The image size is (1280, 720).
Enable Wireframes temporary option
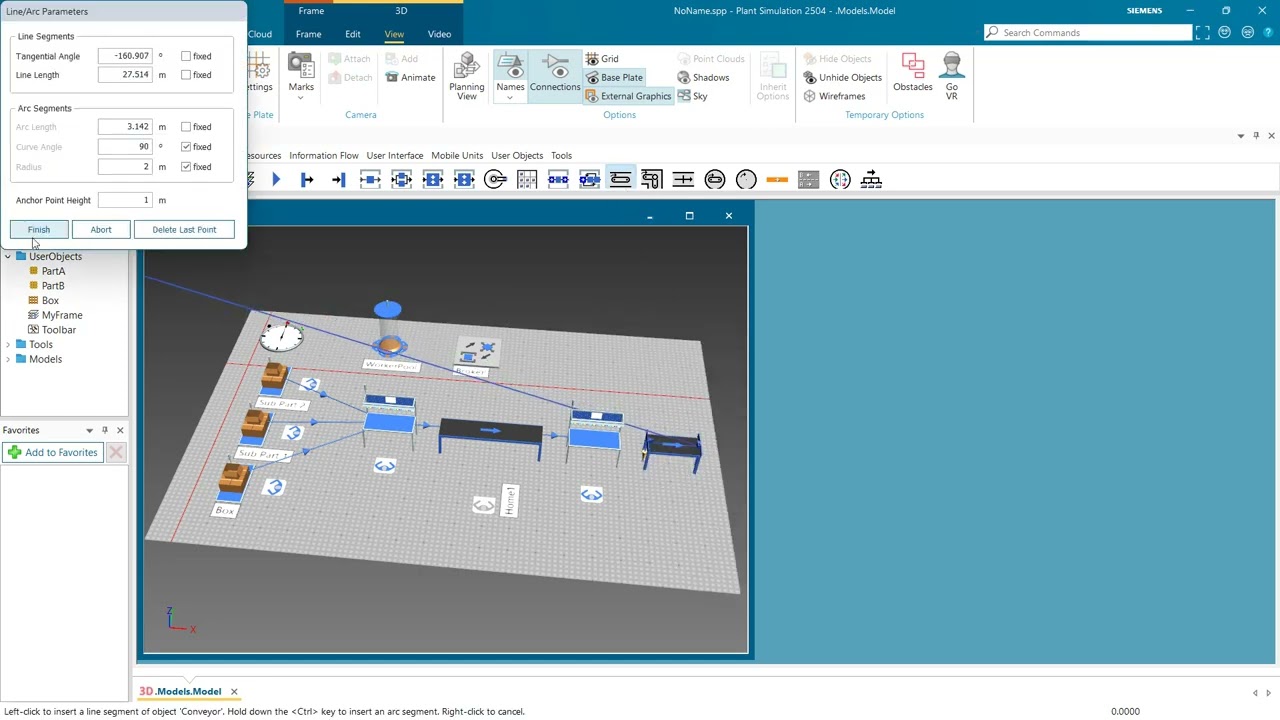[835, 96]
